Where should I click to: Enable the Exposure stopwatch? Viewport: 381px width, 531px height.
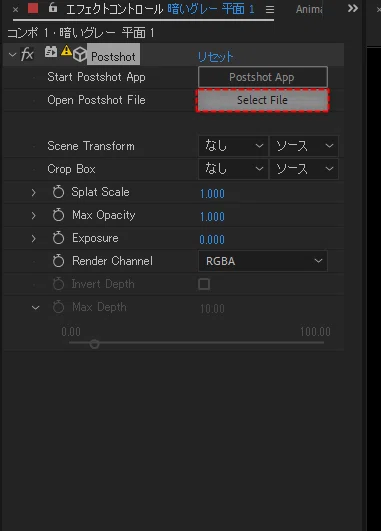point(58,238)
